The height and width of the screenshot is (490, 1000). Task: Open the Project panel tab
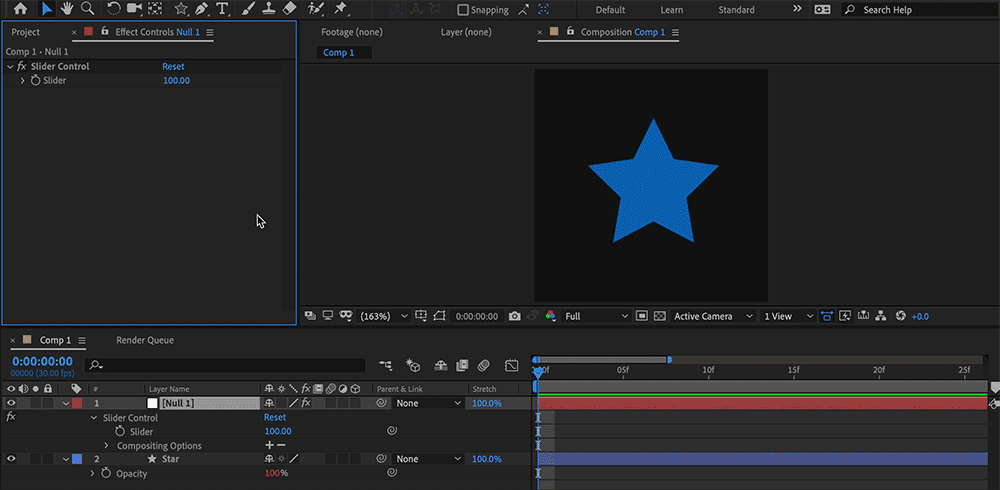(26, 32)
